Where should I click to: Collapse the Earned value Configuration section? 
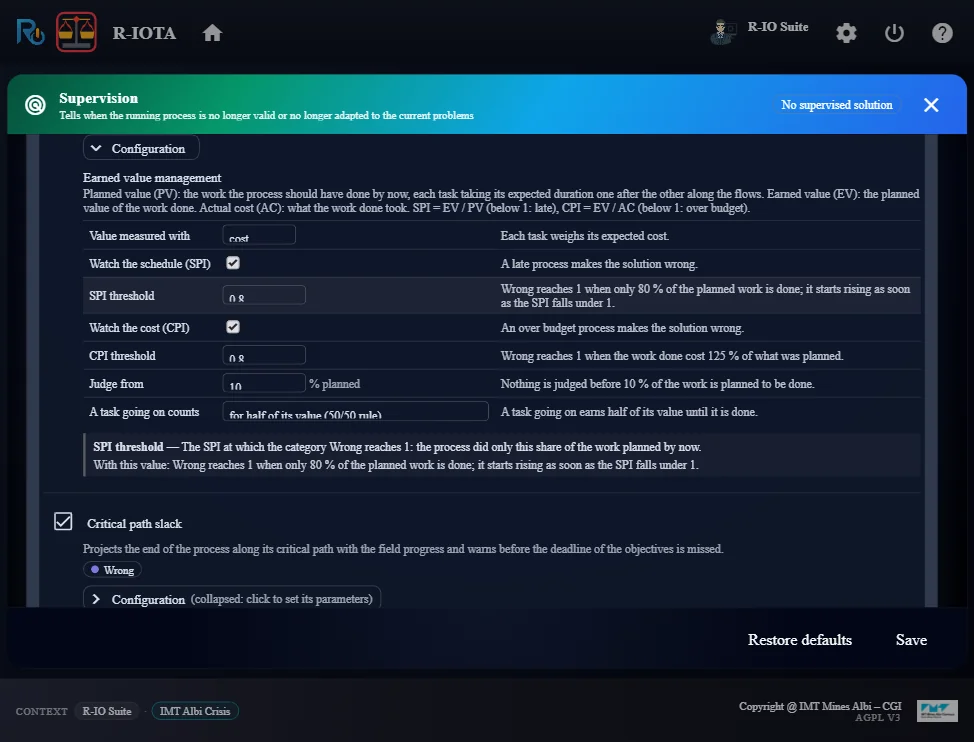(141, 148)
